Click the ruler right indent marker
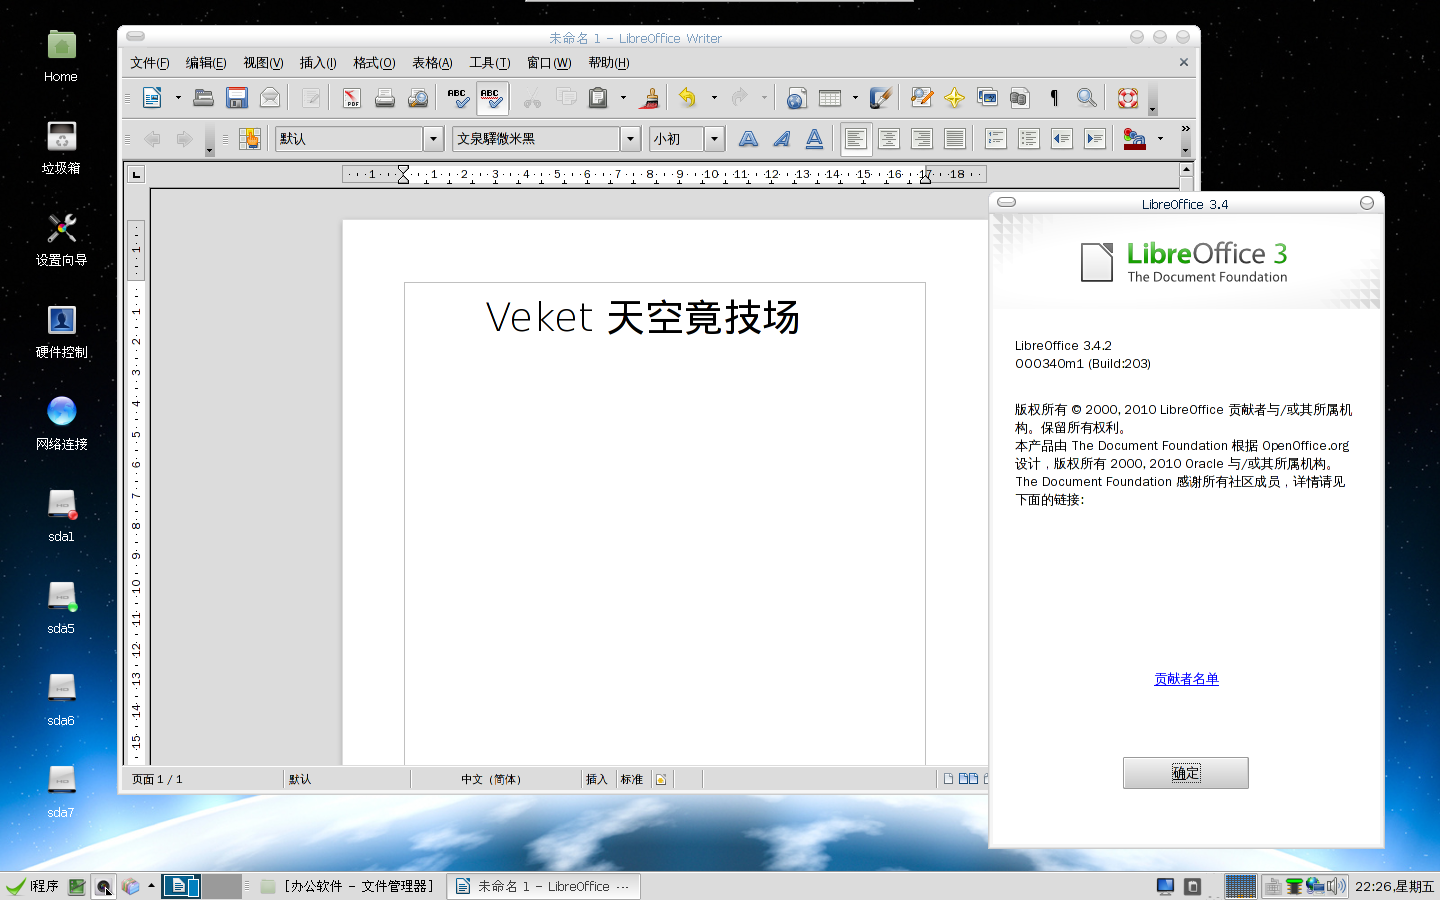The image size is (1440, 900). tap(926, 175)
